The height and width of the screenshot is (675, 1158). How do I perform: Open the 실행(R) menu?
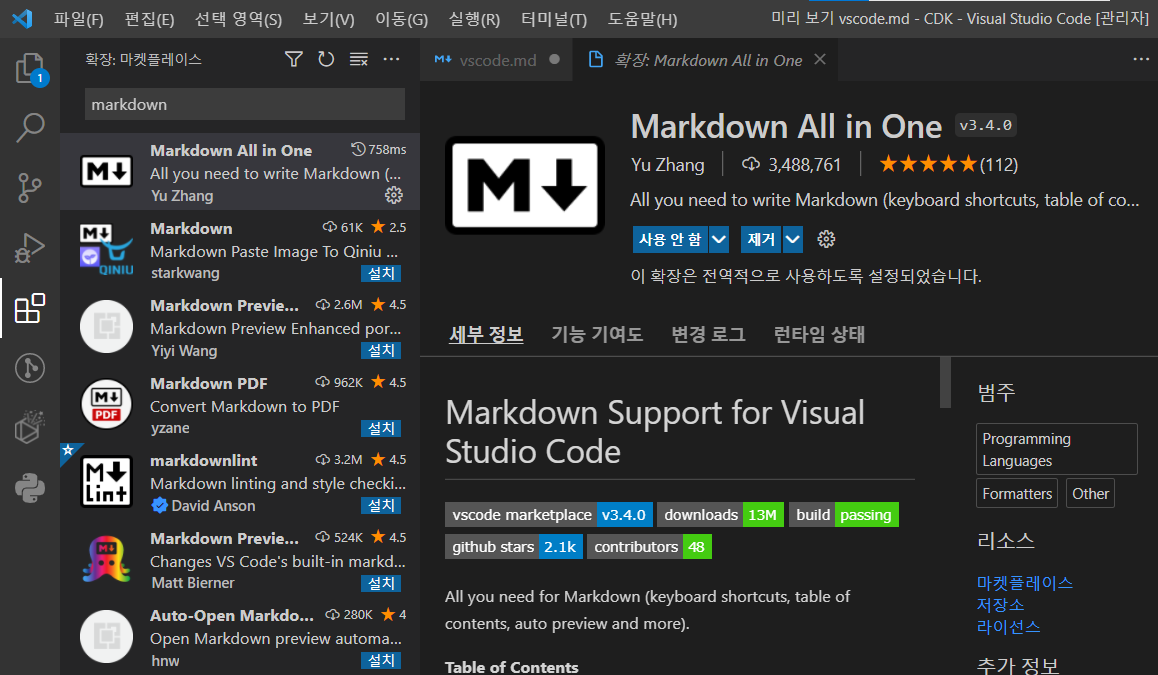click(x=474, y=19)
